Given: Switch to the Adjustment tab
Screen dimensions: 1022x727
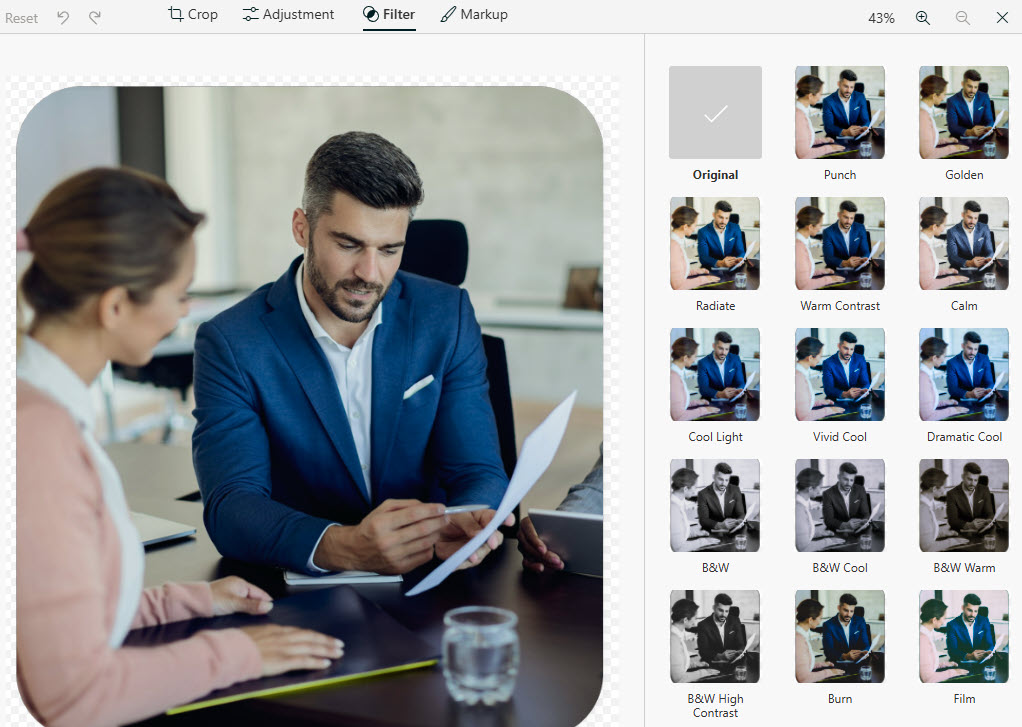Looking at the screenshot, I should tap(288, 15).
